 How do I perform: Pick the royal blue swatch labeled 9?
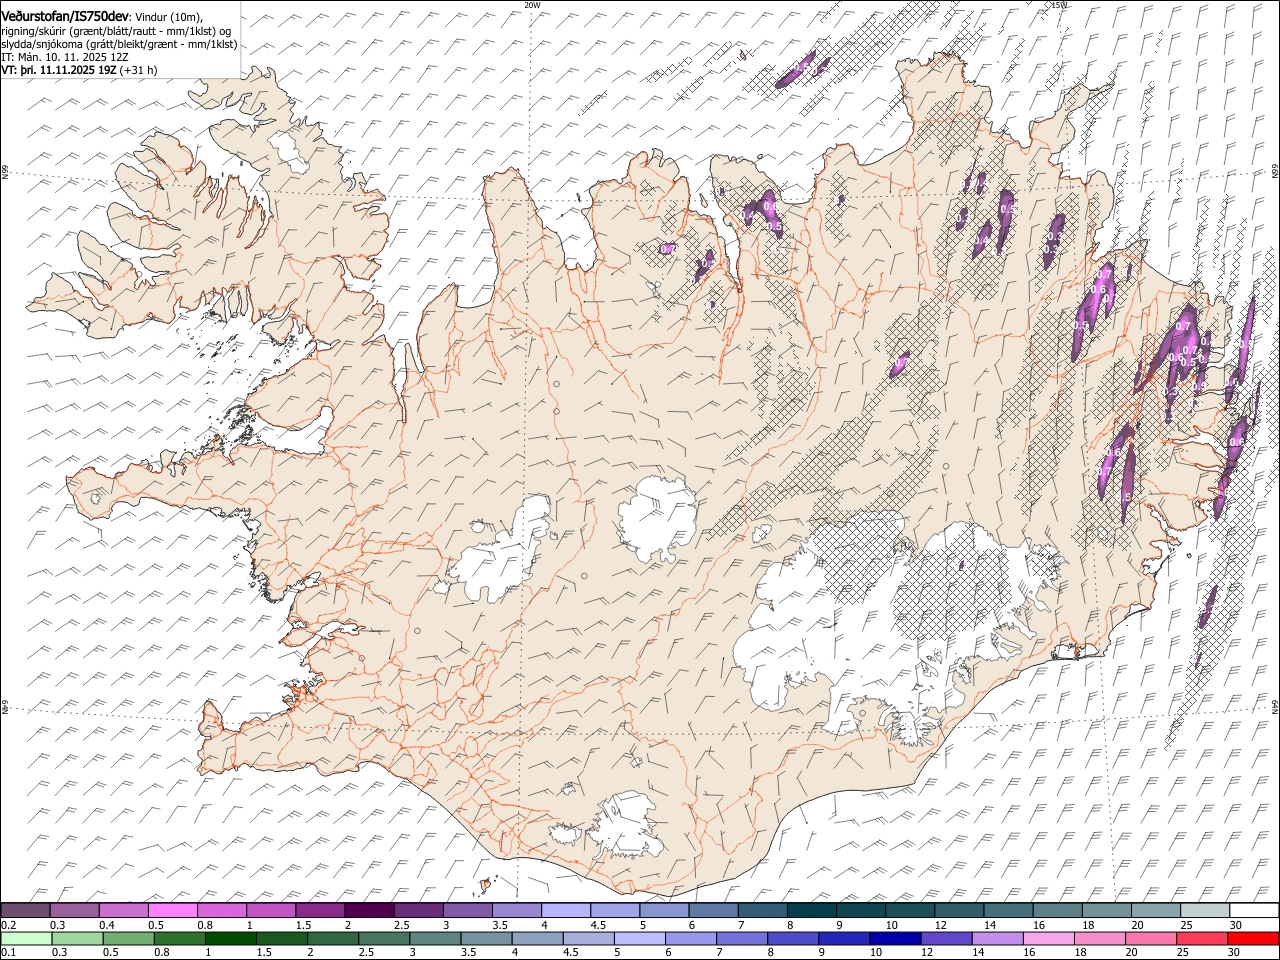[843, 939]
